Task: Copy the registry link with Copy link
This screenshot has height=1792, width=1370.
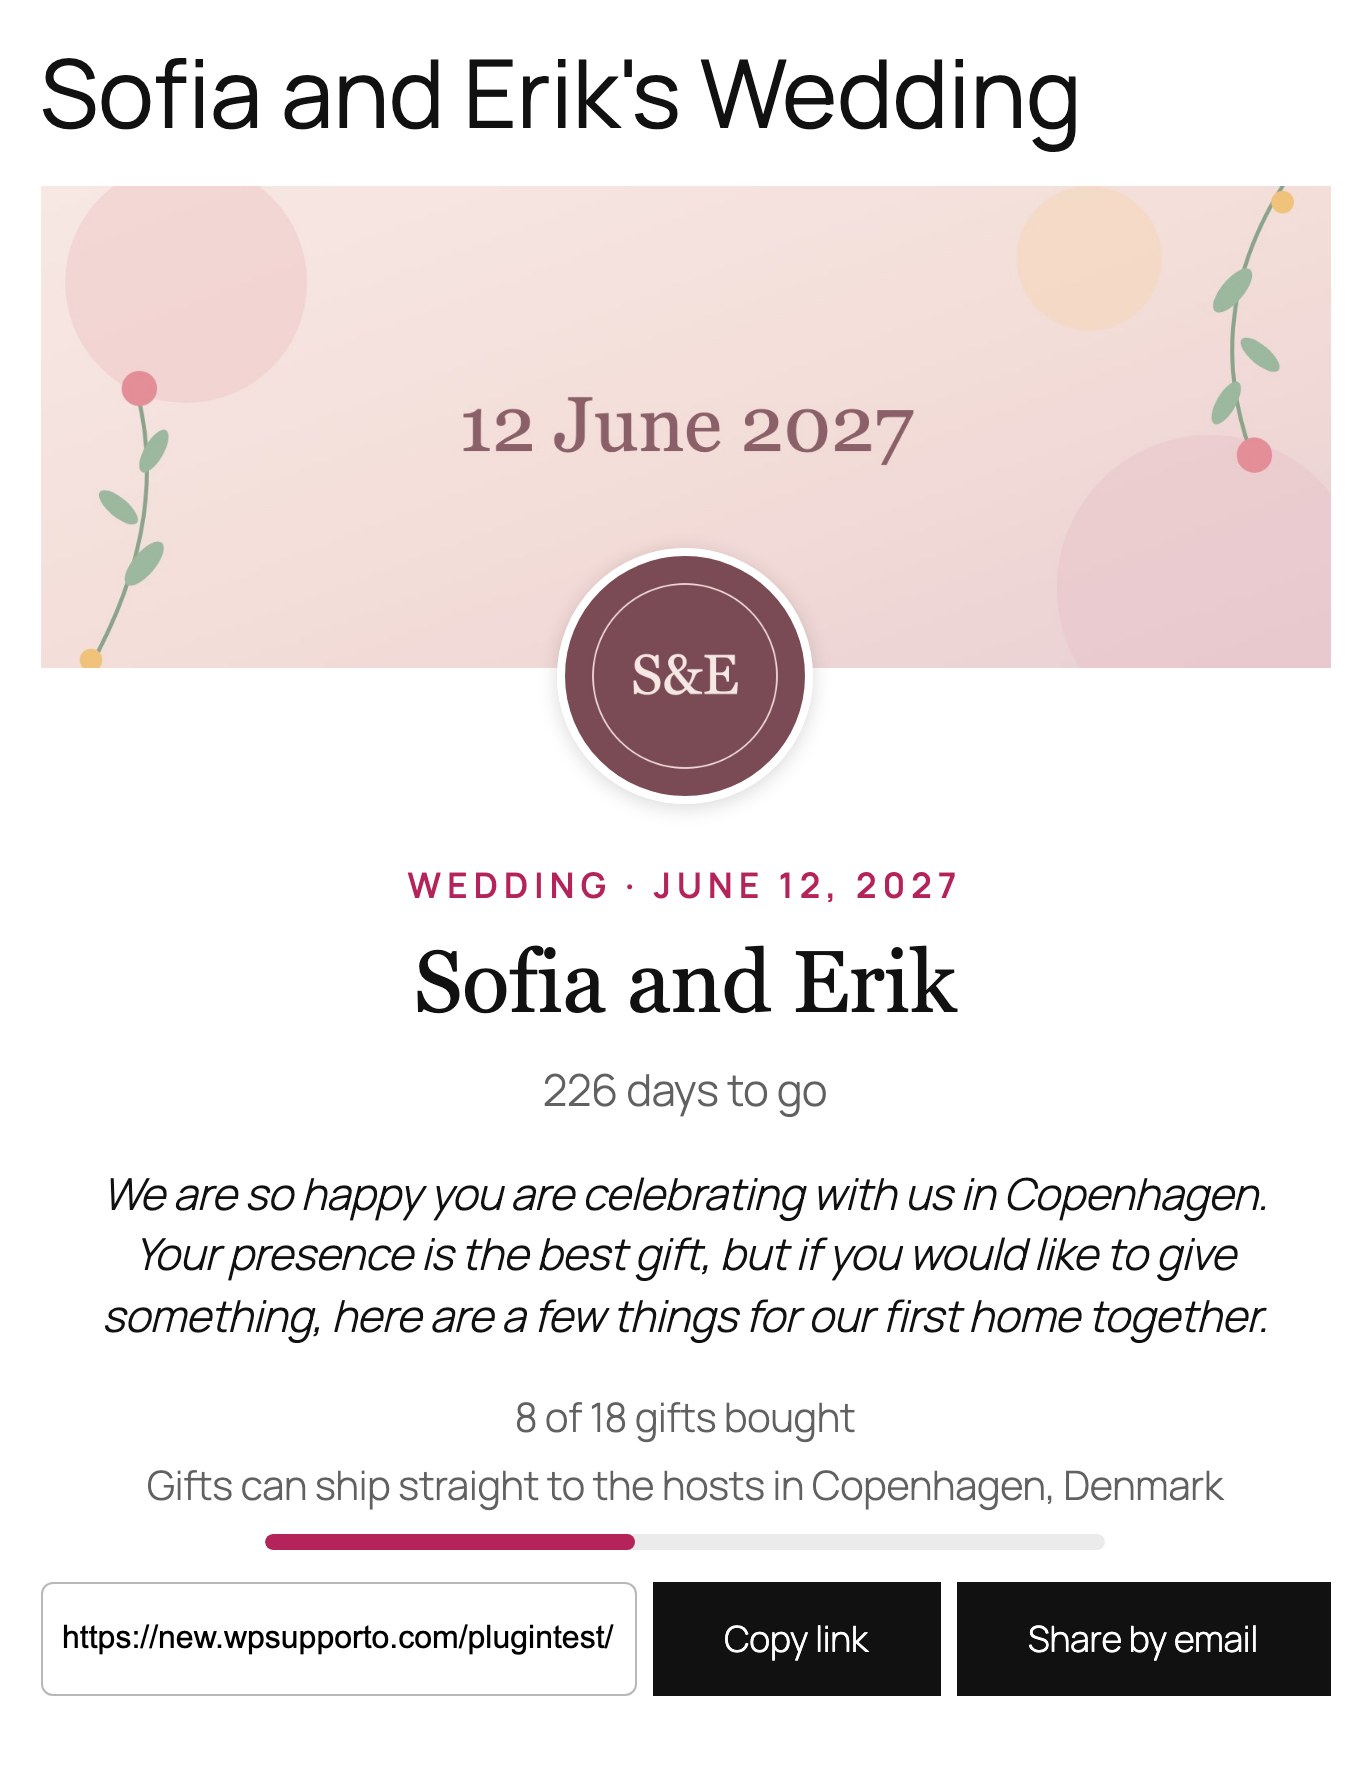Action: click(x=797, y=1639)
